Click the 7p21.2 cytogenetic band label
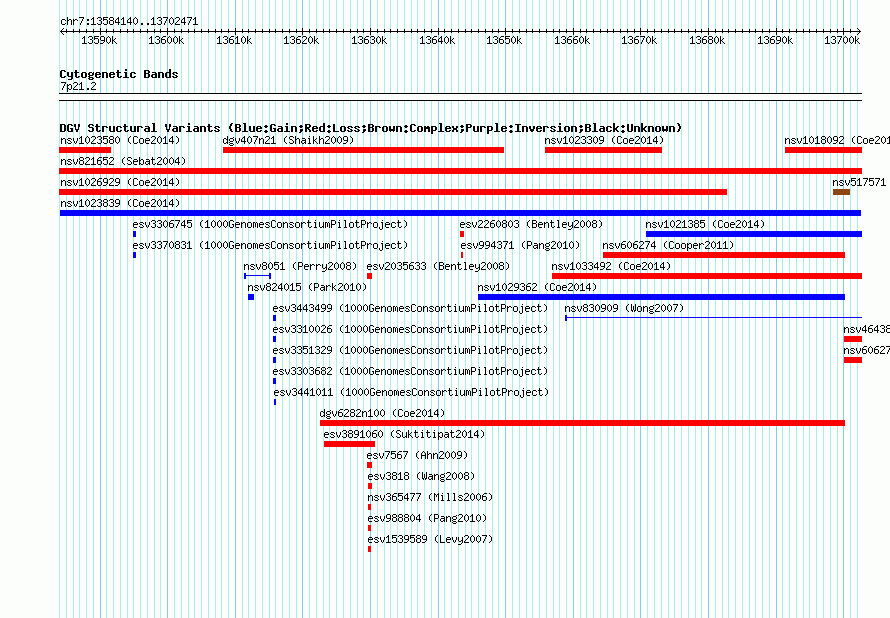The width and height of the screenshot is (890, 618). [x=78, y=86]
